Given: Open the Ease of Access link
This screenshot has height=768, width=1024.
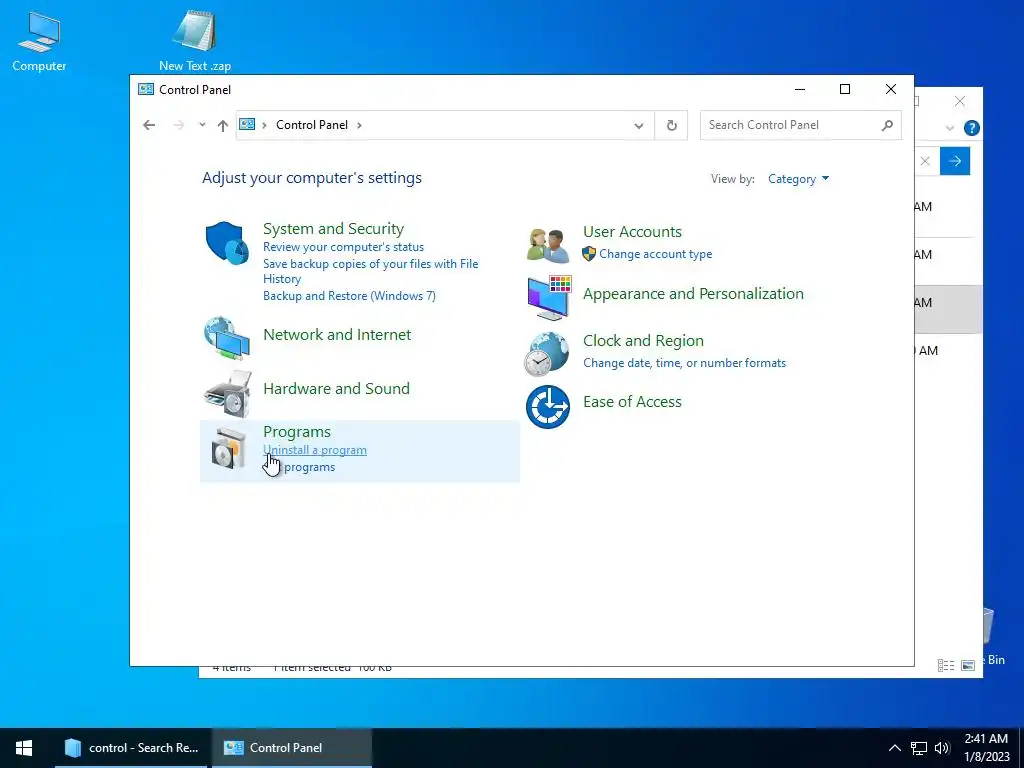Looking at the screenshot, I should click(632, 402).
